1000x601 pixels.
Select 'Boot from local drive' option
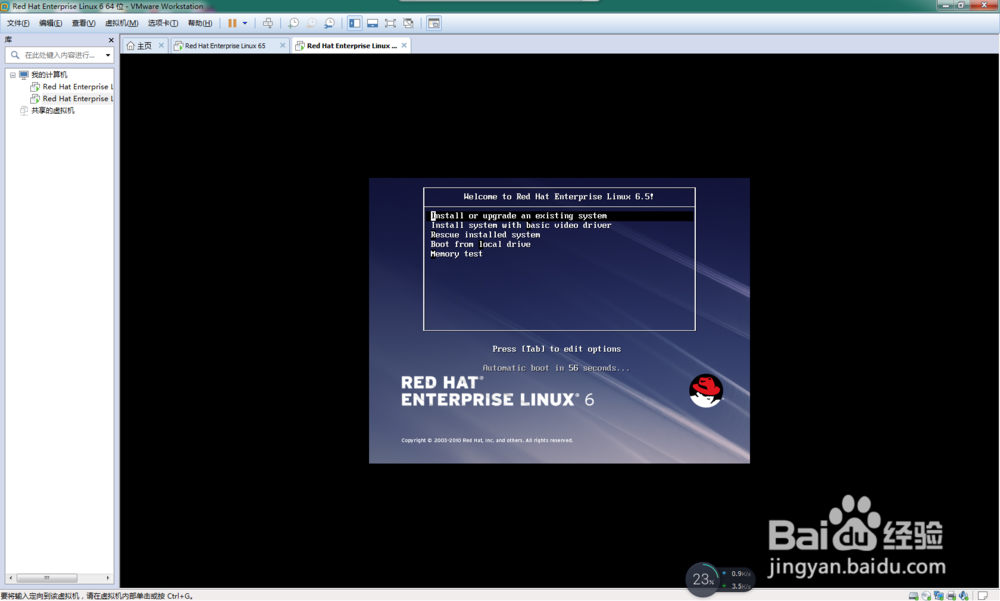point(480,244)
